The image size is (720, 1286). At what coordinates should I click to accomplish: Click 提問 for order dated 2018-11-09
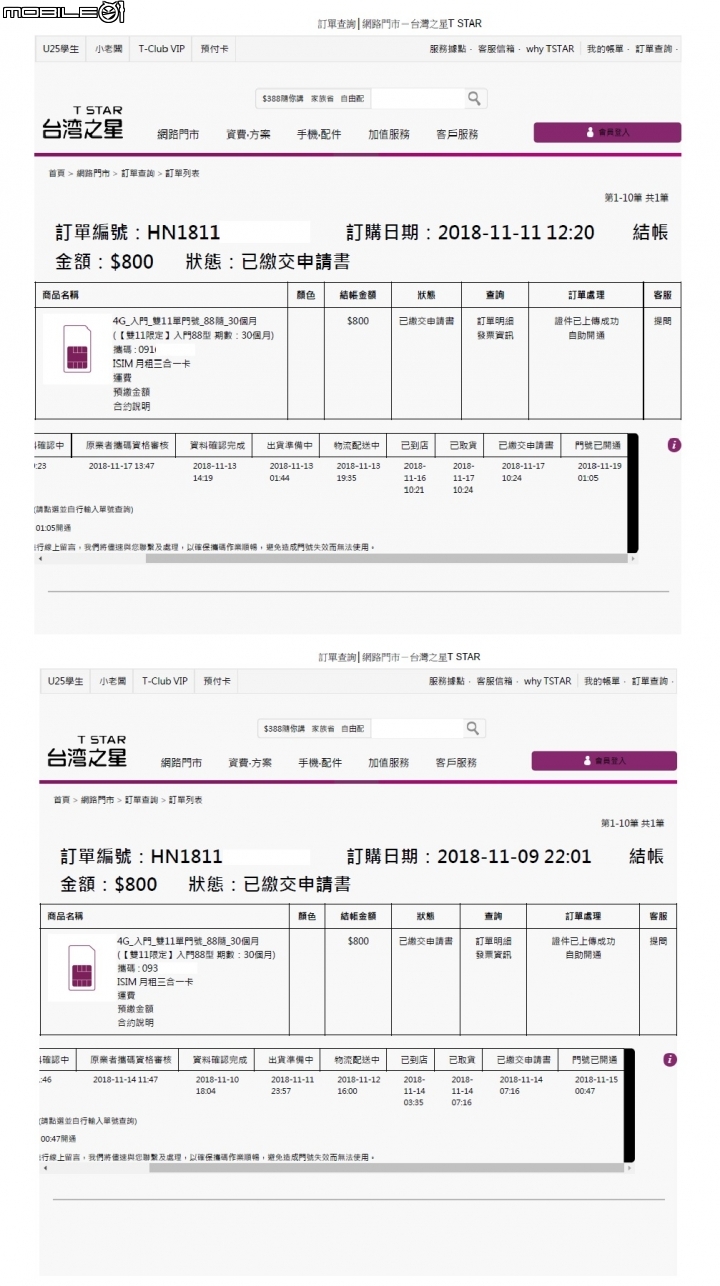point(659,941)
